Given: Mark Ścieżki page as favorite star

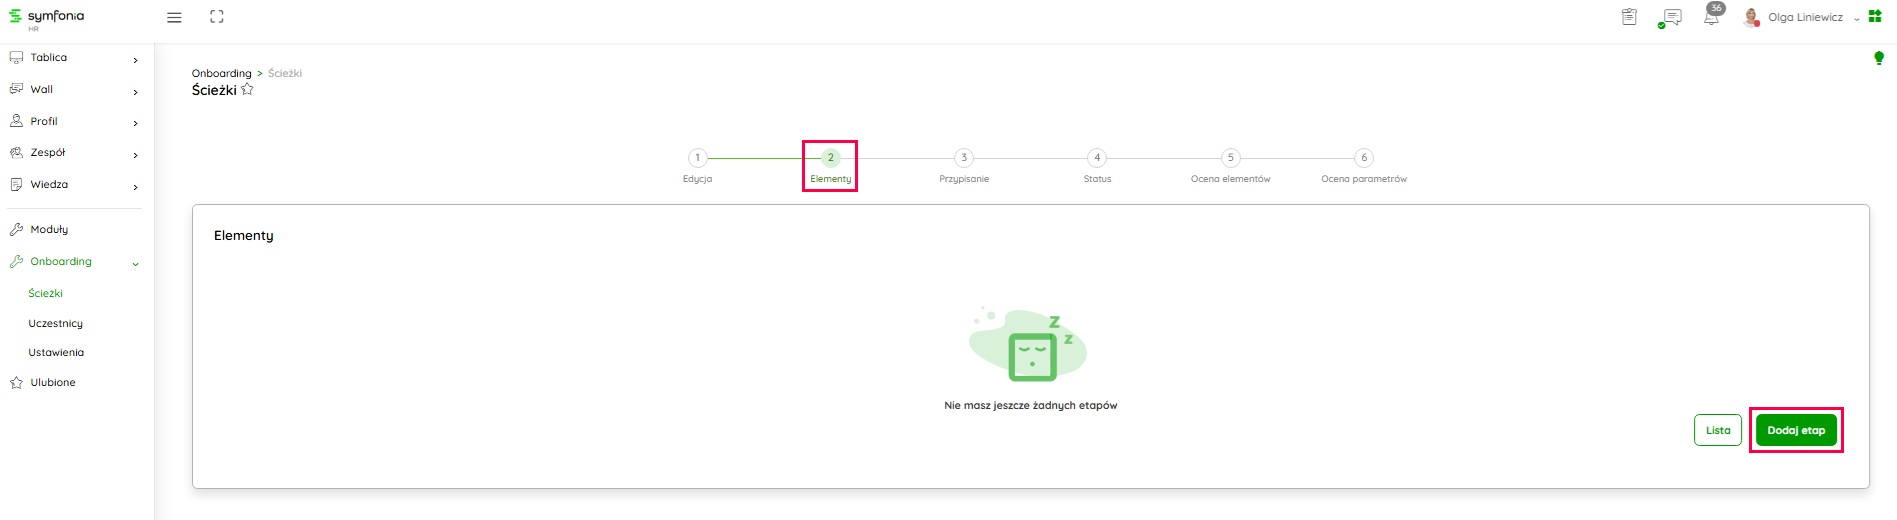Looking at the screenshot, I should [x=248, y=90].
